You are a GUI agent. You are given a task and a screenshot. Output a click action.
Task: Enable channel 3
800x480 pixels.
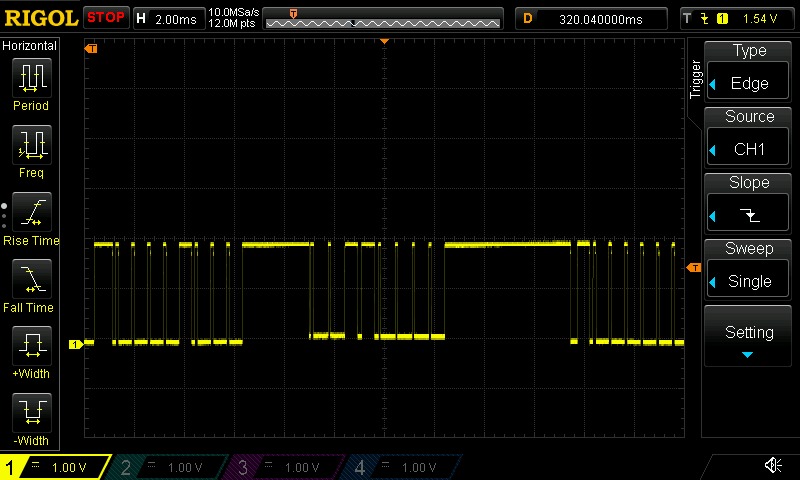pyautogui.click(x=285, y=467)
